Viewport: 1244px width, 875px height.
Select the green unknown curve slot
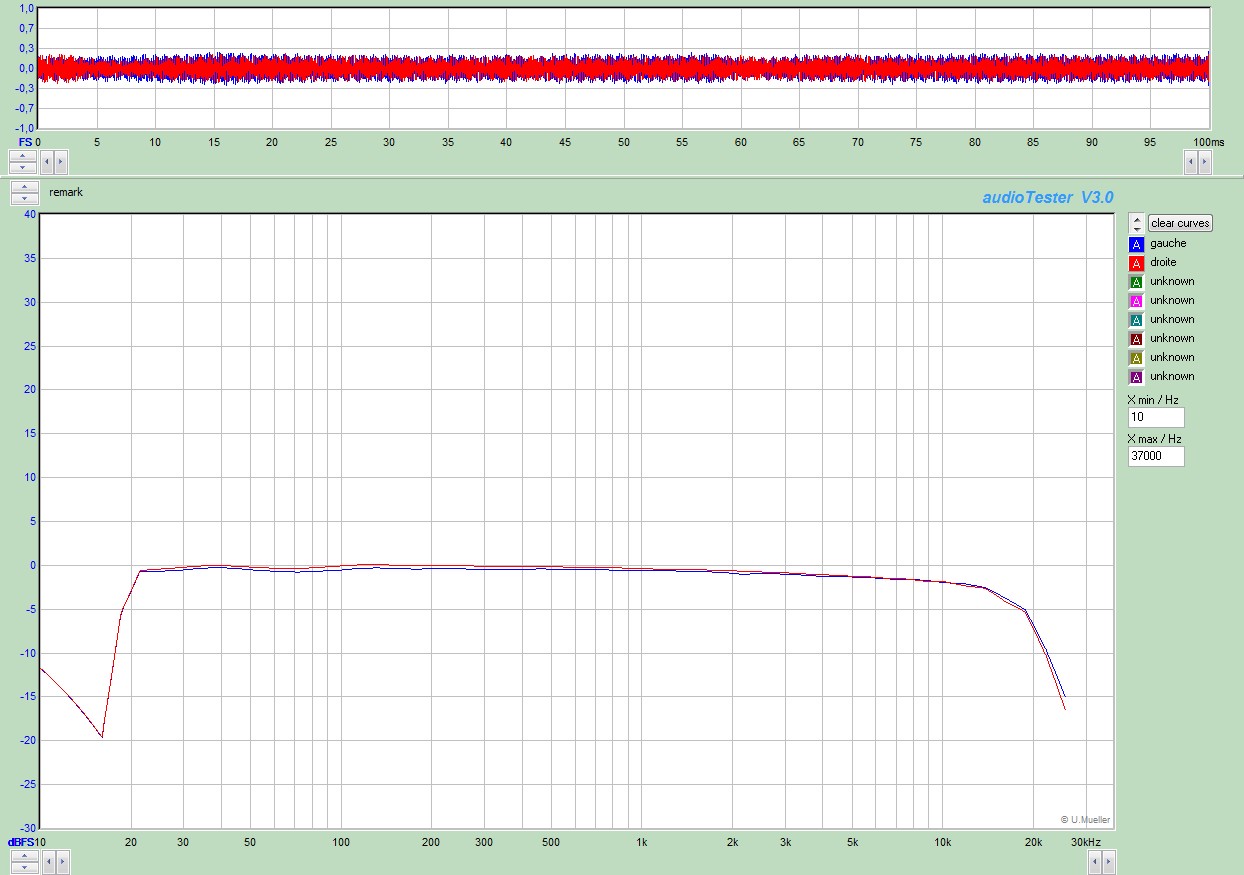click(1136, 282)
